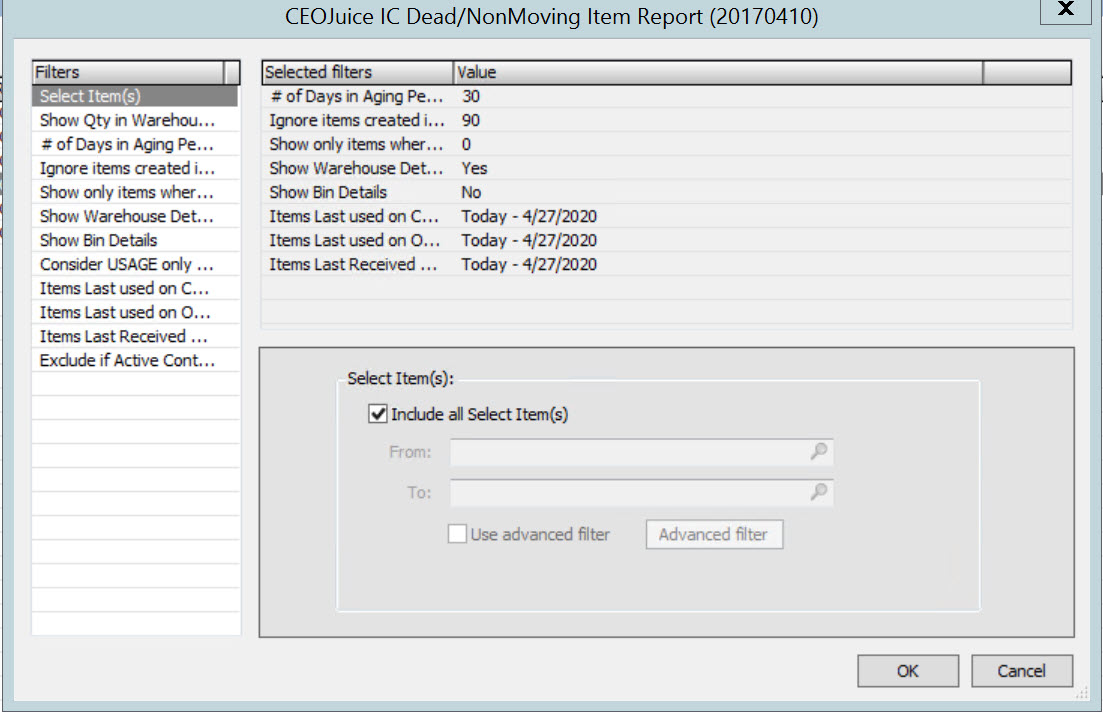This screenshot has height=716, width=1103.
Task: Click the Filters column header
Action: tap(128, 72)
